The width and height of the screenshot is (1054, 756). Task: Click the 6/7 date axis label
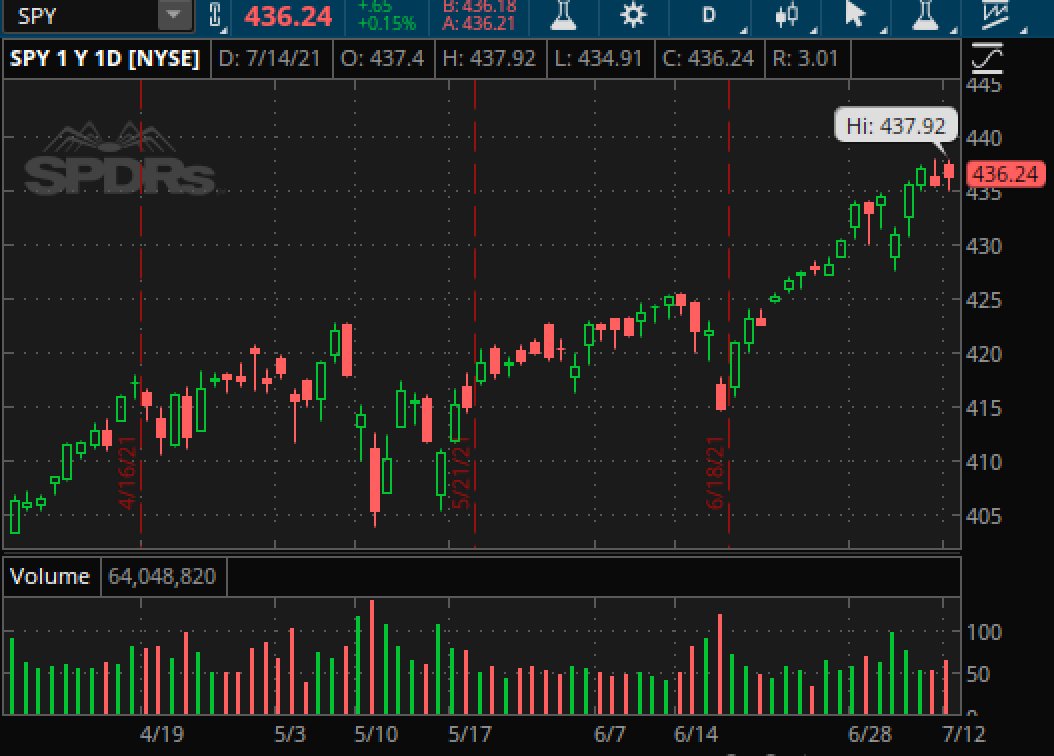(x=610, y=734)
